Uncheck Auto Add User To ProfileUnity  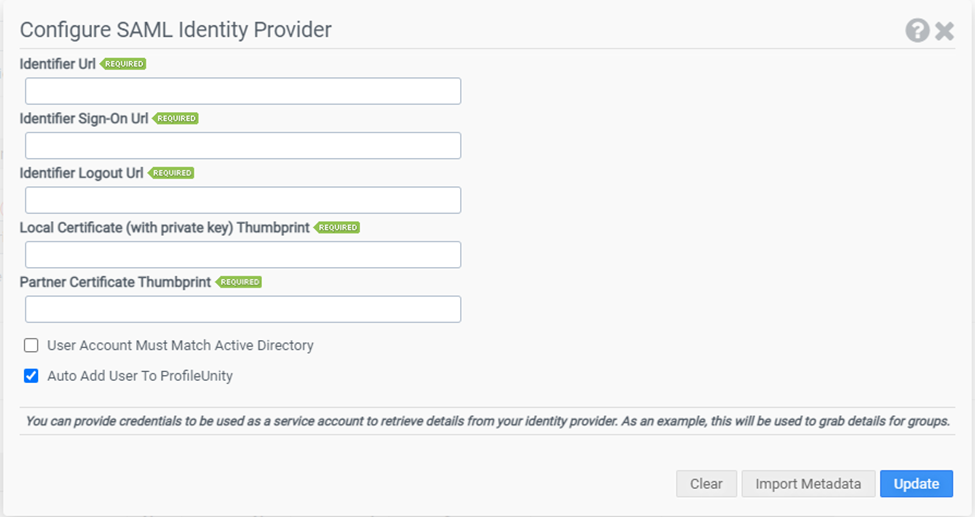[31, 376]
